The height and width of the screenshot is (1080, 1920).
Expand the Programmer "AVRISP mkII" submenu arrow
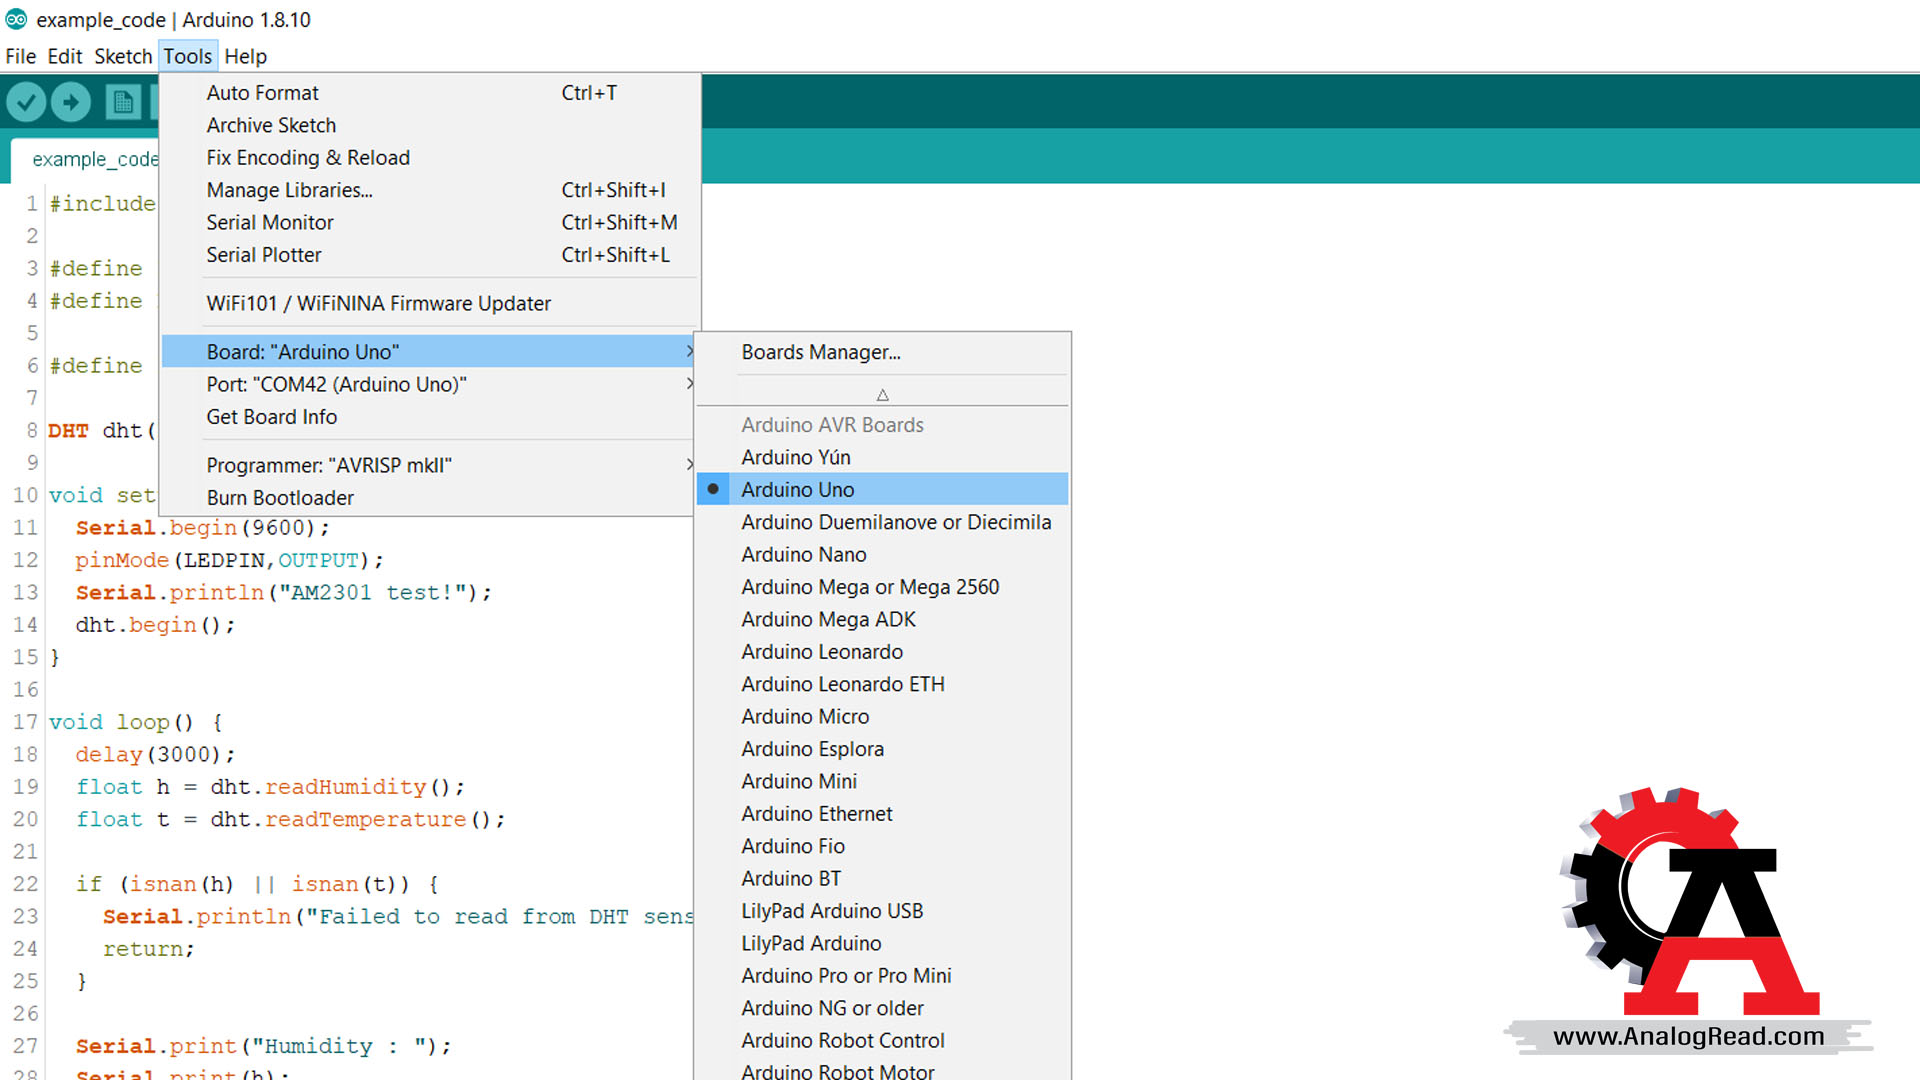(x=690, y=465)
